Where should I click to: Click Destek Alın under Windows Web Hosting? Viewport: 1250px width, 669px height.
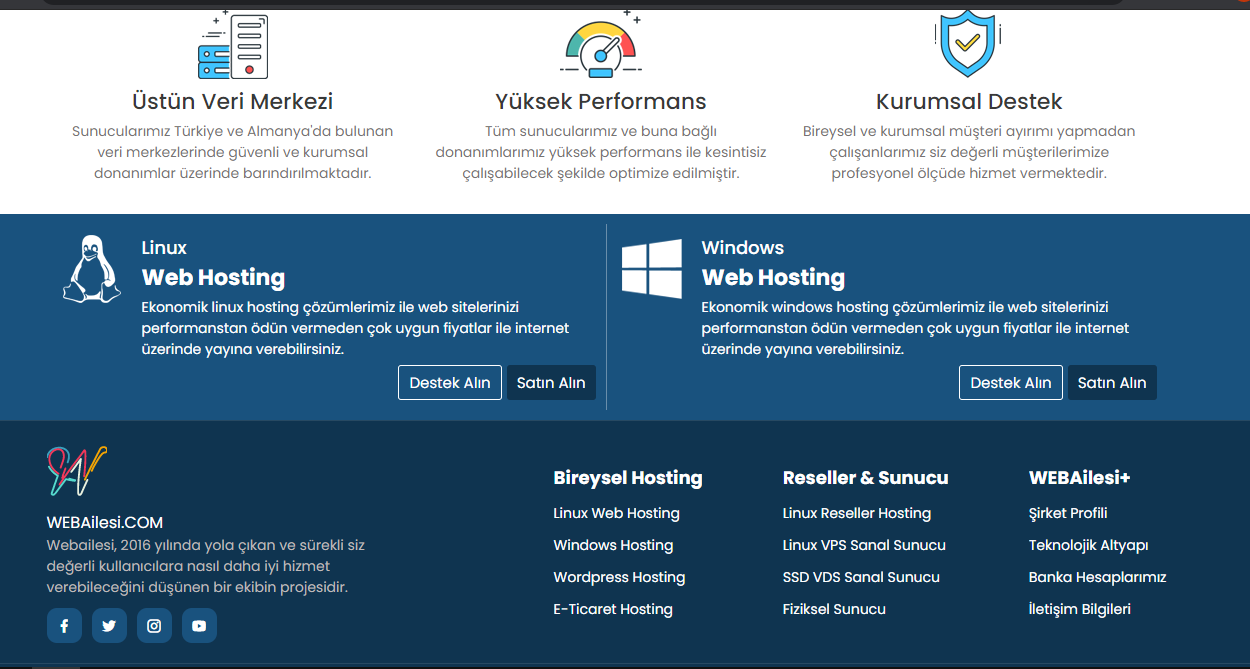tap(1011, 383)
